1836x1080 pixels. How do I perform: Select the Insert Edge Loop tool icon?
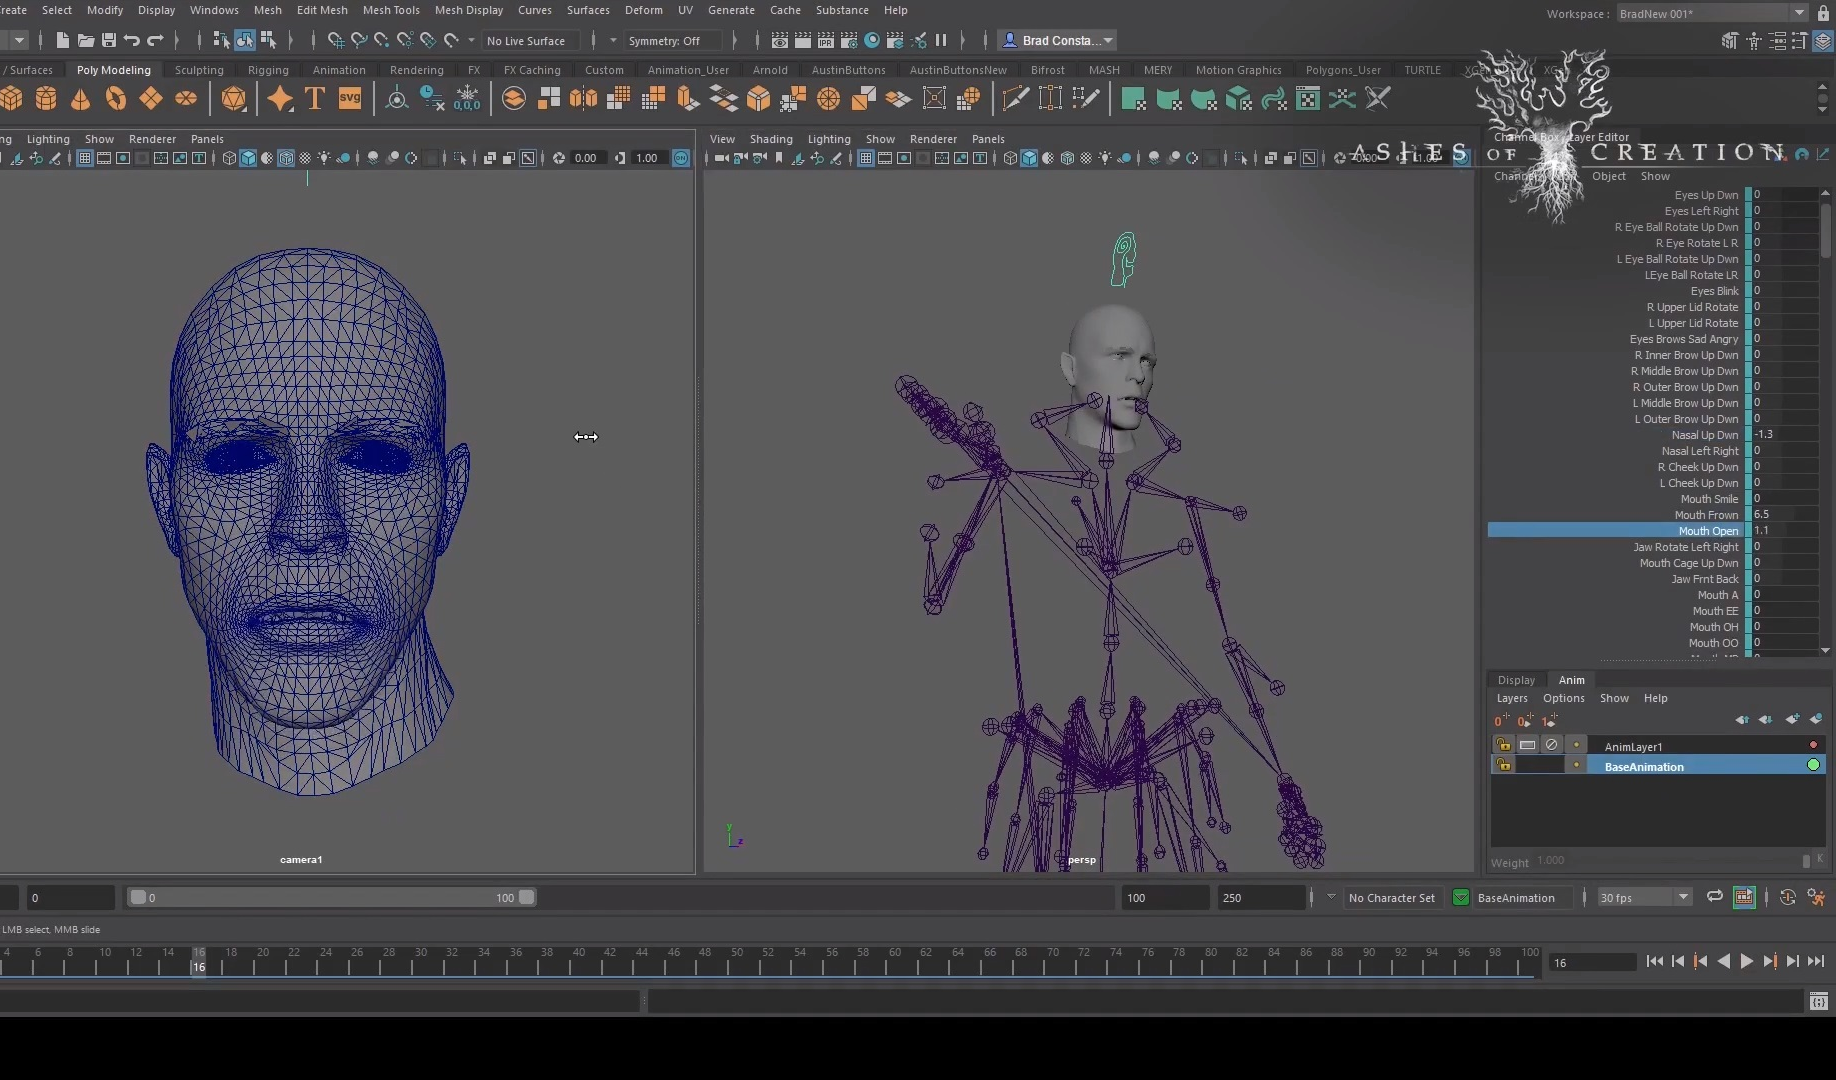(1050, 98)
